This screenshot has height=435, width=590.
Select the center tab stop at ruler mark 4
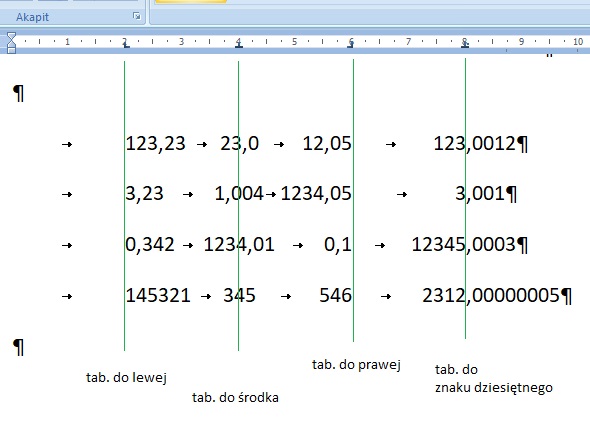click(x=239, y=45)
